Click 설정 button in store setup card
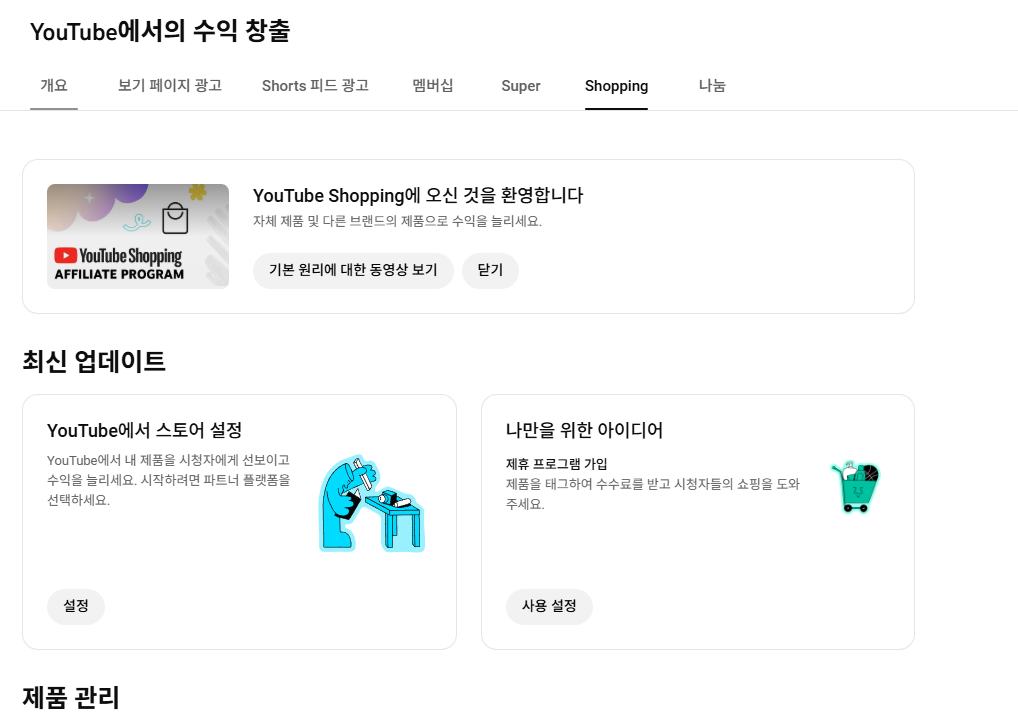 tap(76, 607)
